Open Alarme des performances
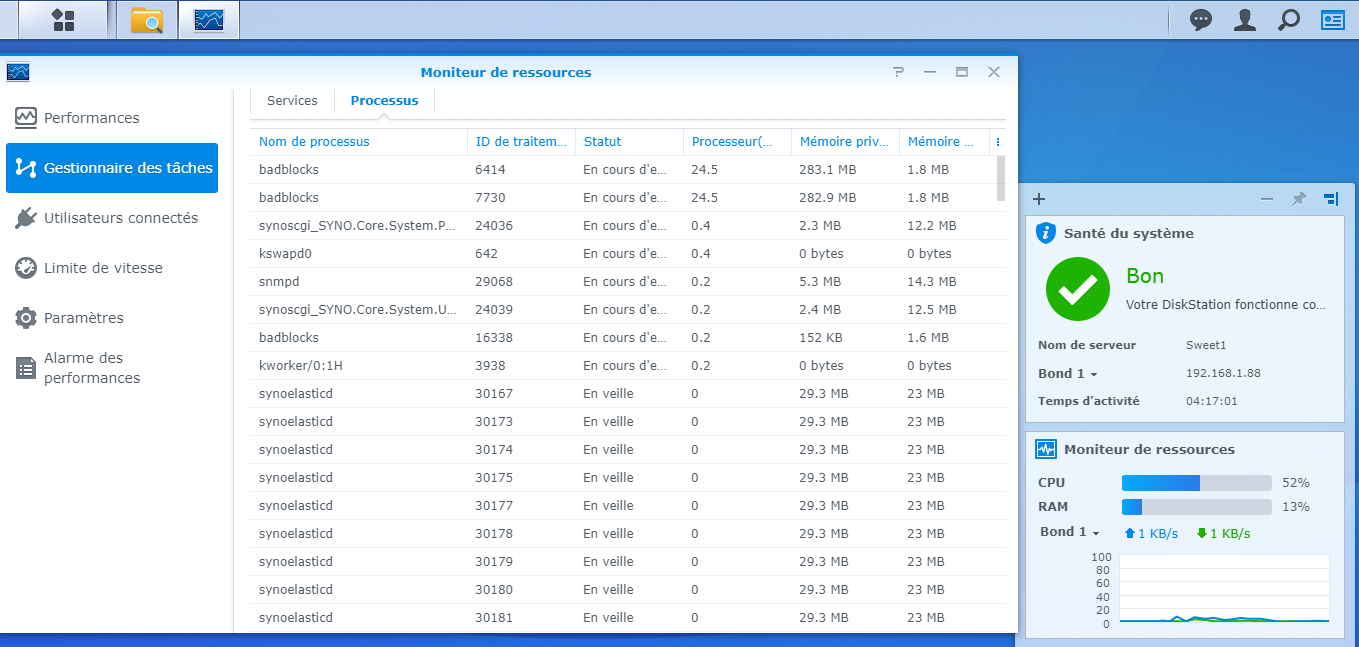The height and width of the screenshot is (647, 1359). [92, 368]
